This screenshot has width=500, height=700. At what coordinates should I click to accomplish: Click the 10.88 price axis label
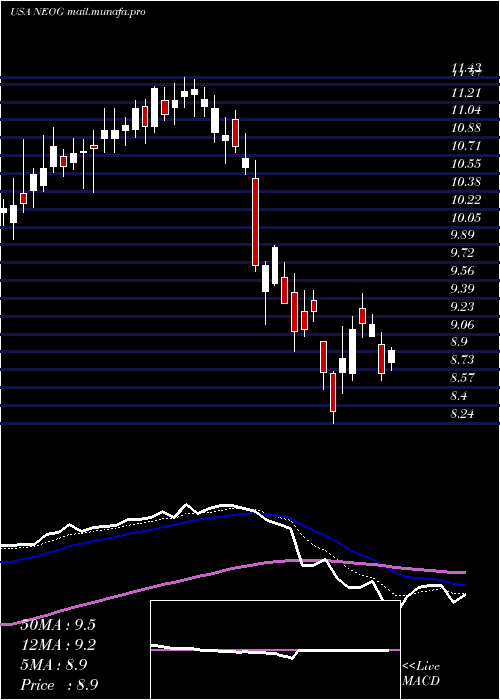coord(466,128)
